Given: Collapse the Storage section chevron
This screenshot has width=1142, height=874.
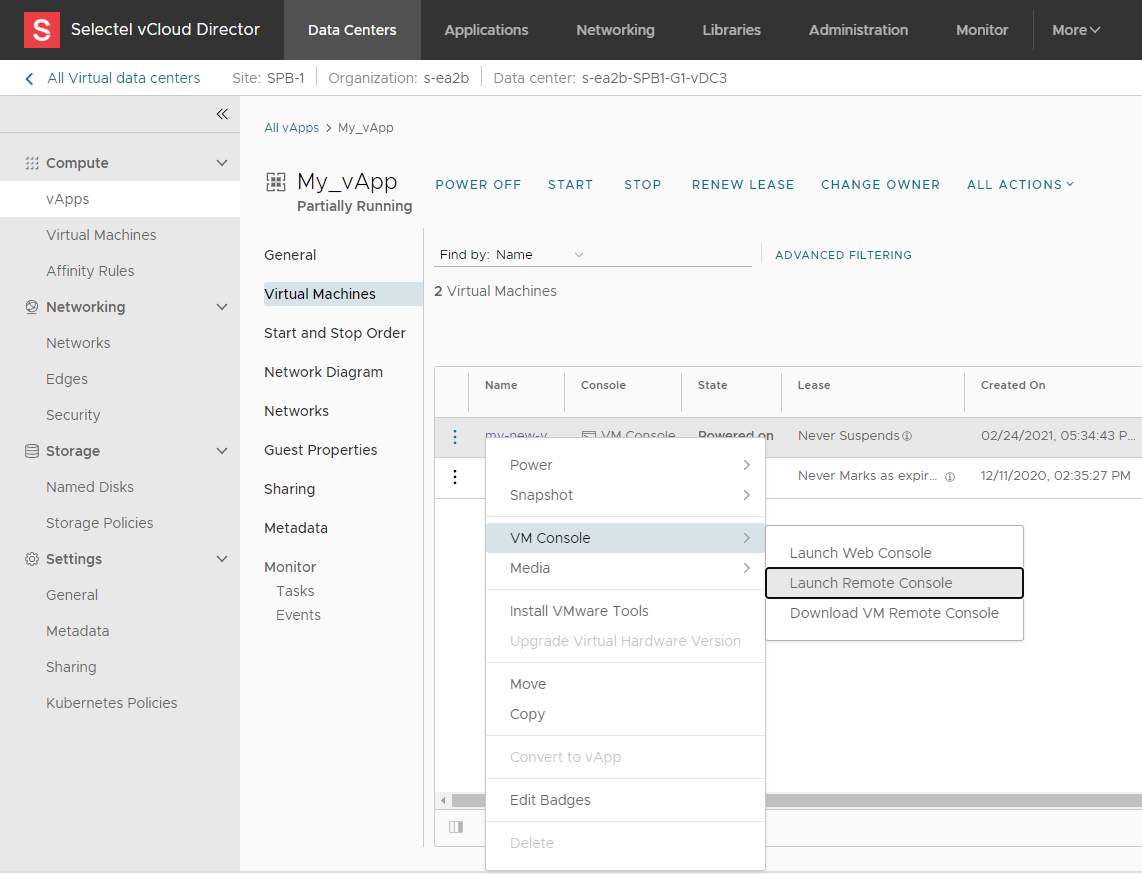Looking at the screenshot, I should (x=222, y=451).
